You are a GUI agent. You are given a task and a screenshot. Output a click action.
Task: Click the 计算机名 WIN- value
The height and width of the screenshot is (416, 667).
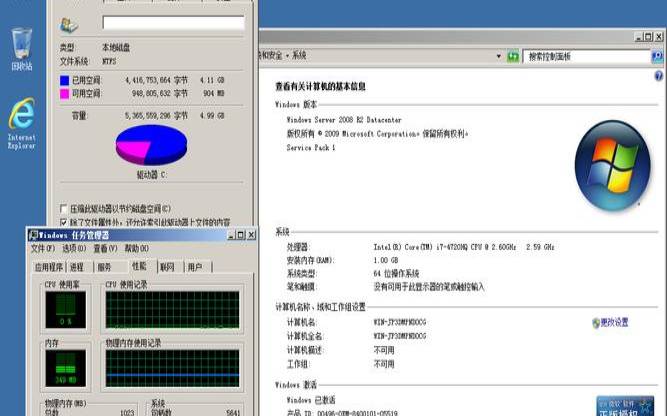pos(400,322)
